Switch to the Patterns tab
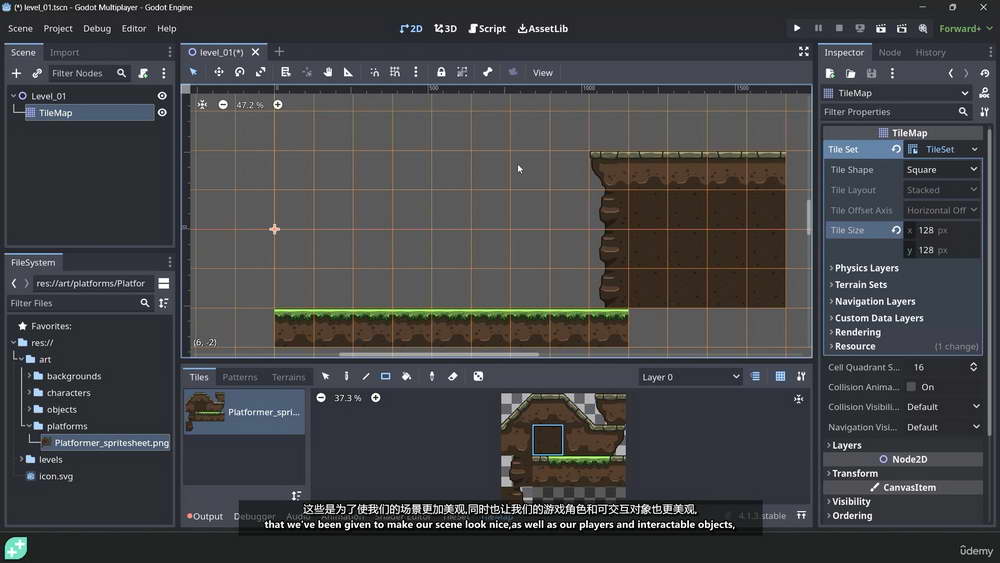The width and height of the screenshot is (1000, 563). pyautogui.click(x=240, y=377)
